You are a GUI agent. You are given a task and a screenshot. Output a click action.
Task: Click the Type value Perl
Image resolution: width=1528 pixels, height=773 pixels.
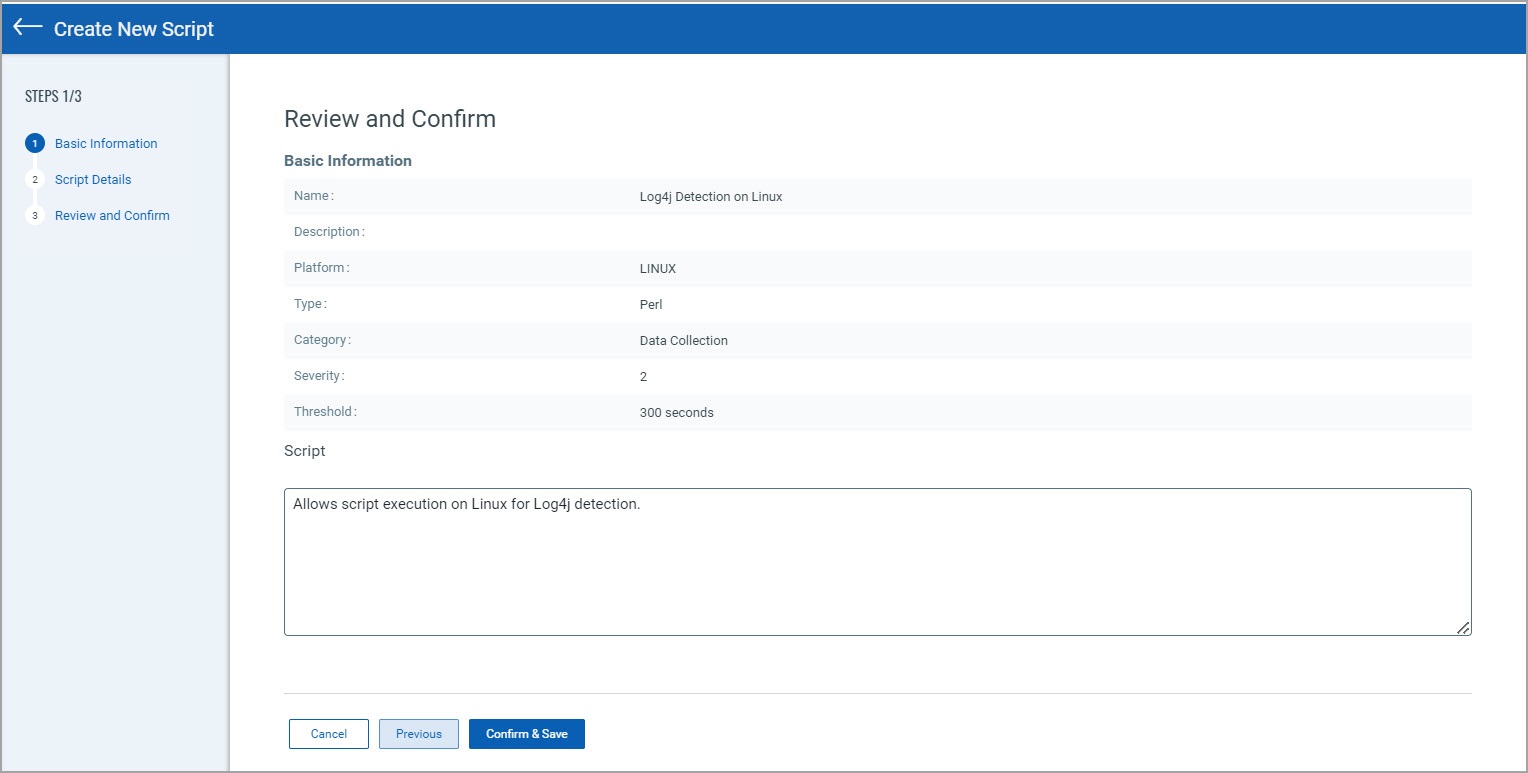point(651,305)
